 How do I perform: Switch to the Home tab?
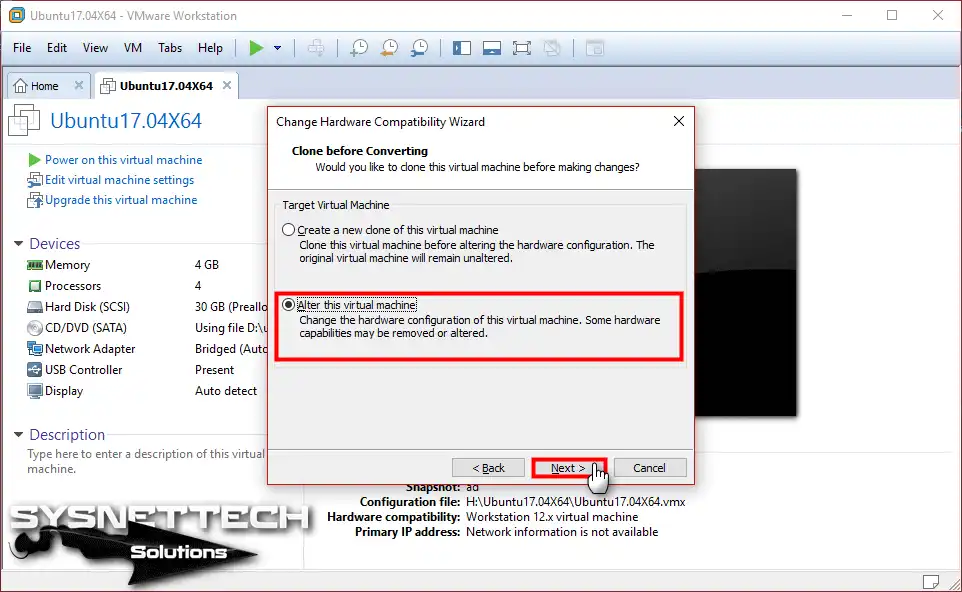(48, 86)
